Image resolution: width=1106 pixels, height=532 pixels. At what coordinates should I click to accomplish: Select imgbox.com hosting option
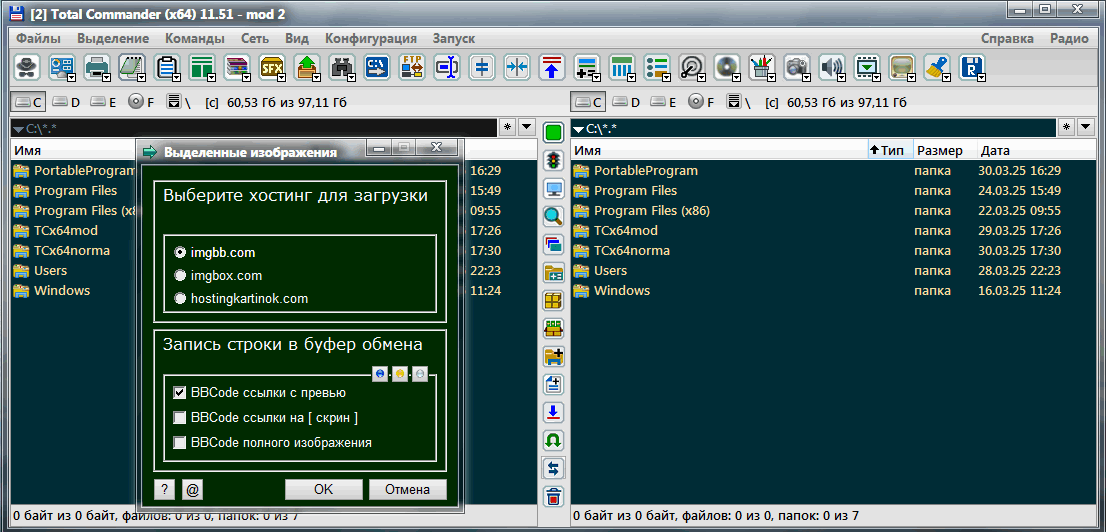218,275
